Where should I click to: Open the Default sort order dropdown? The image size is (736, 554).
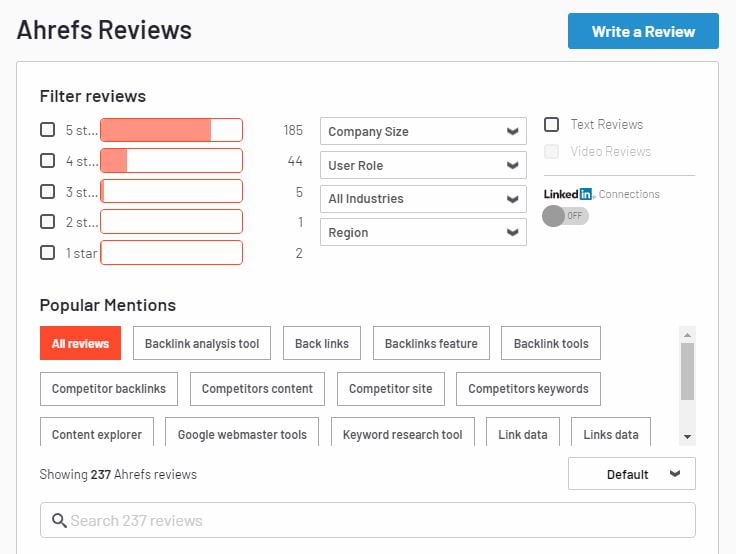[632, 474]
